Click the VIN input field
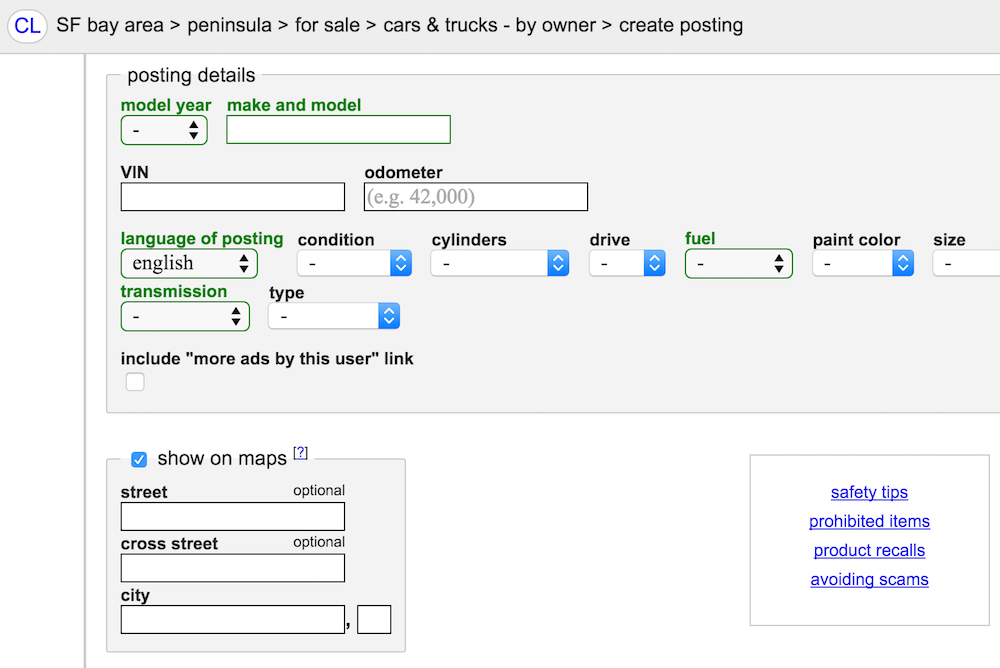 233,197
